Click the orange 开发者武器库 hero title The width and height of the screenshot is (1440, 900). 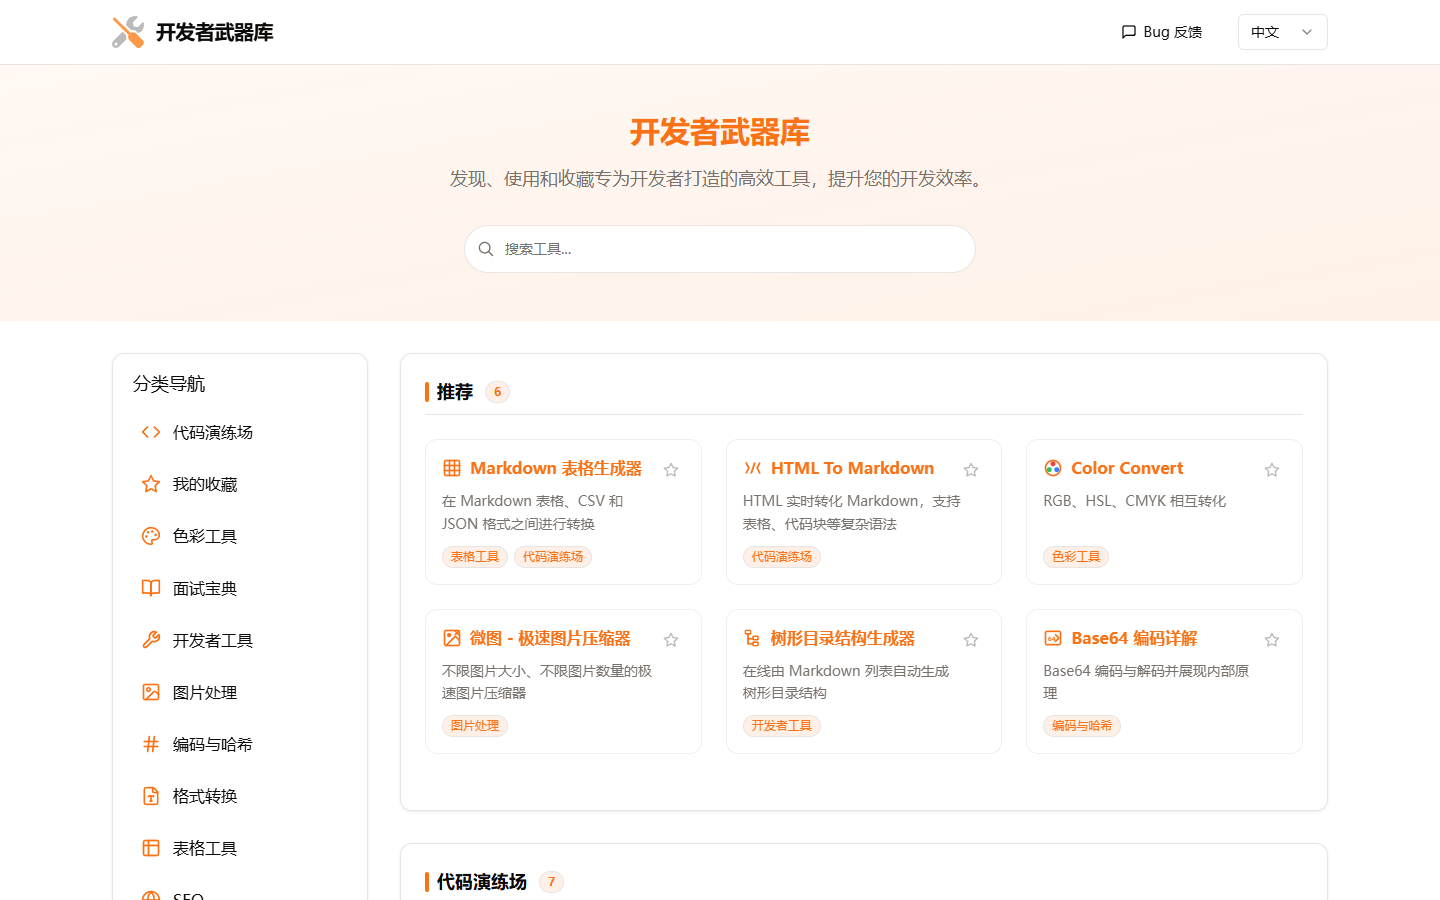[720, 132]
